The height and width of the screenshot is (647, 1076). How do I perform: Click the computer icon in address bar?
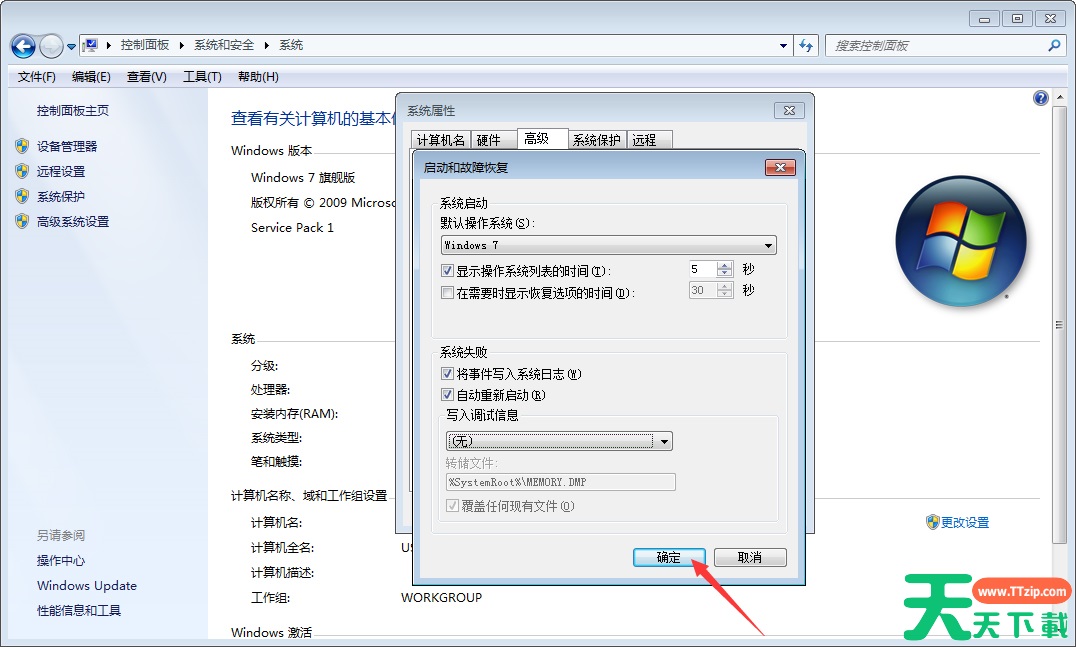click(x=90, y=45)
